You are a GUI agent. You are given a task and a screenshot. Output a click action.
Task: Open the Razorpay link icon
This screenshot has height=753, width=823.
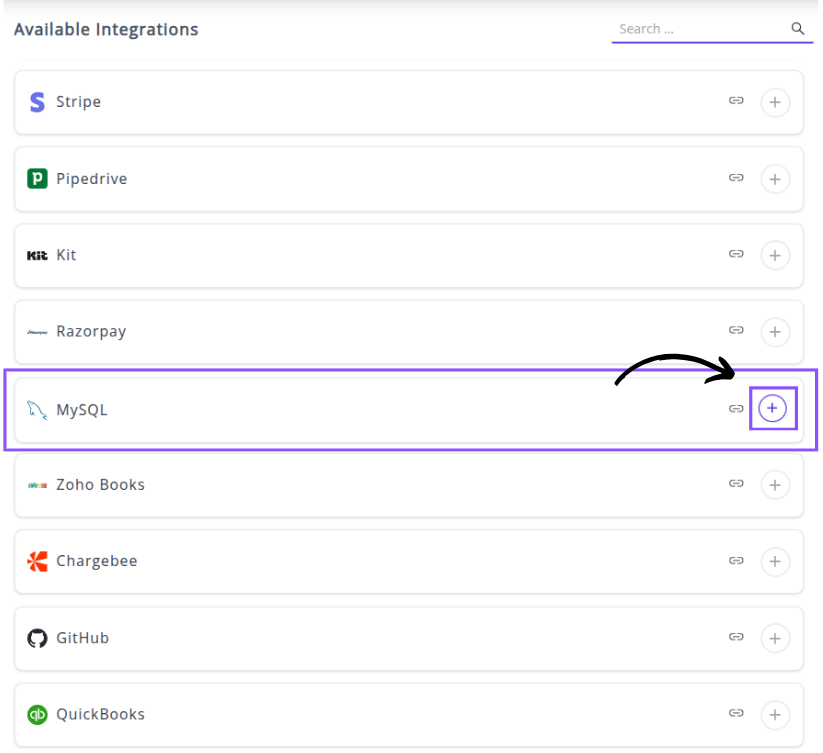pyautogui.click(x=736, y=331)
